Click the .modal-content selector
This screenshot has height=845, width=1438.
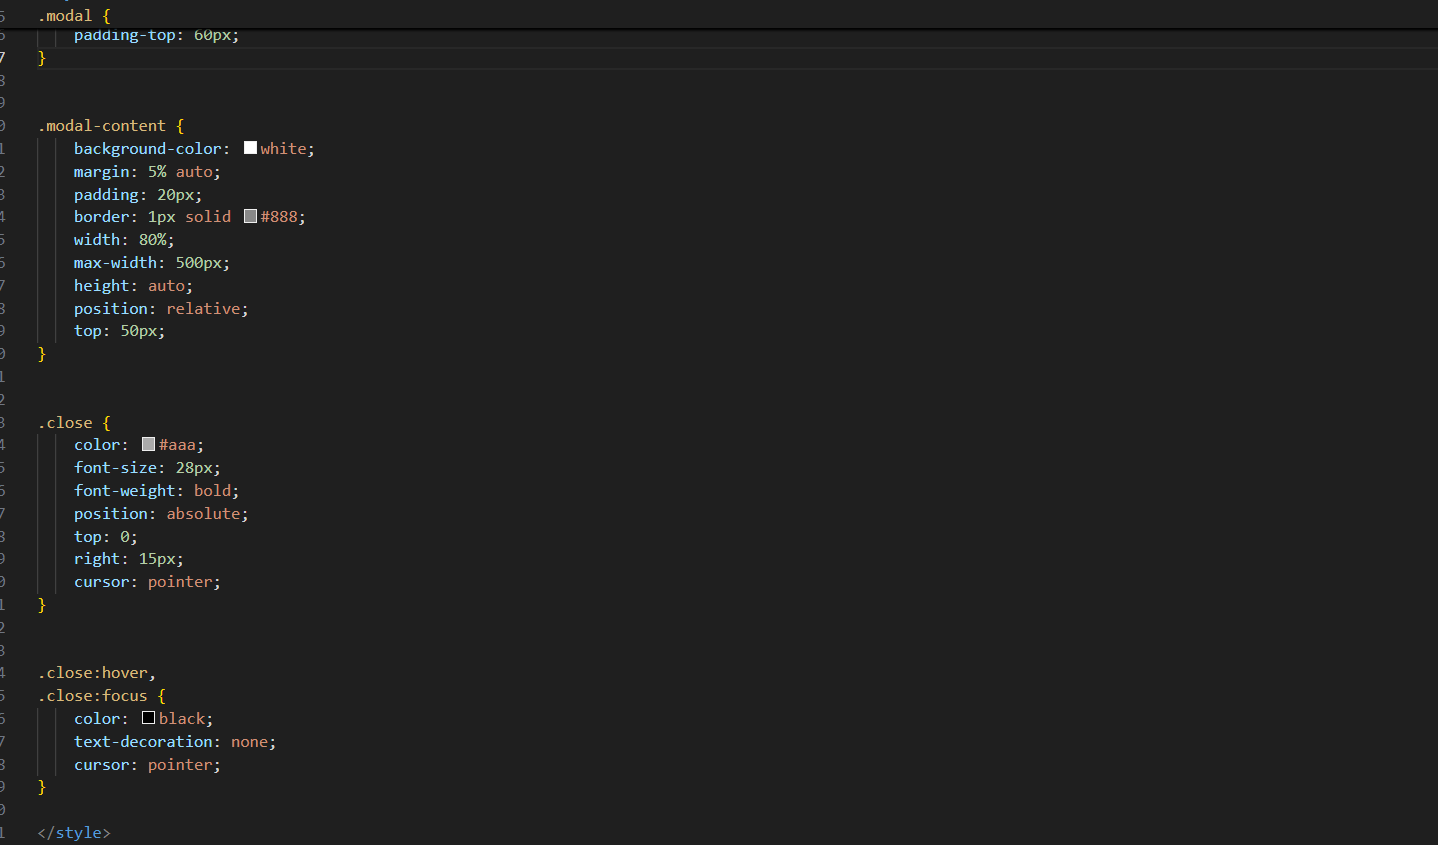pyautogui.click(x=102, y=126)
